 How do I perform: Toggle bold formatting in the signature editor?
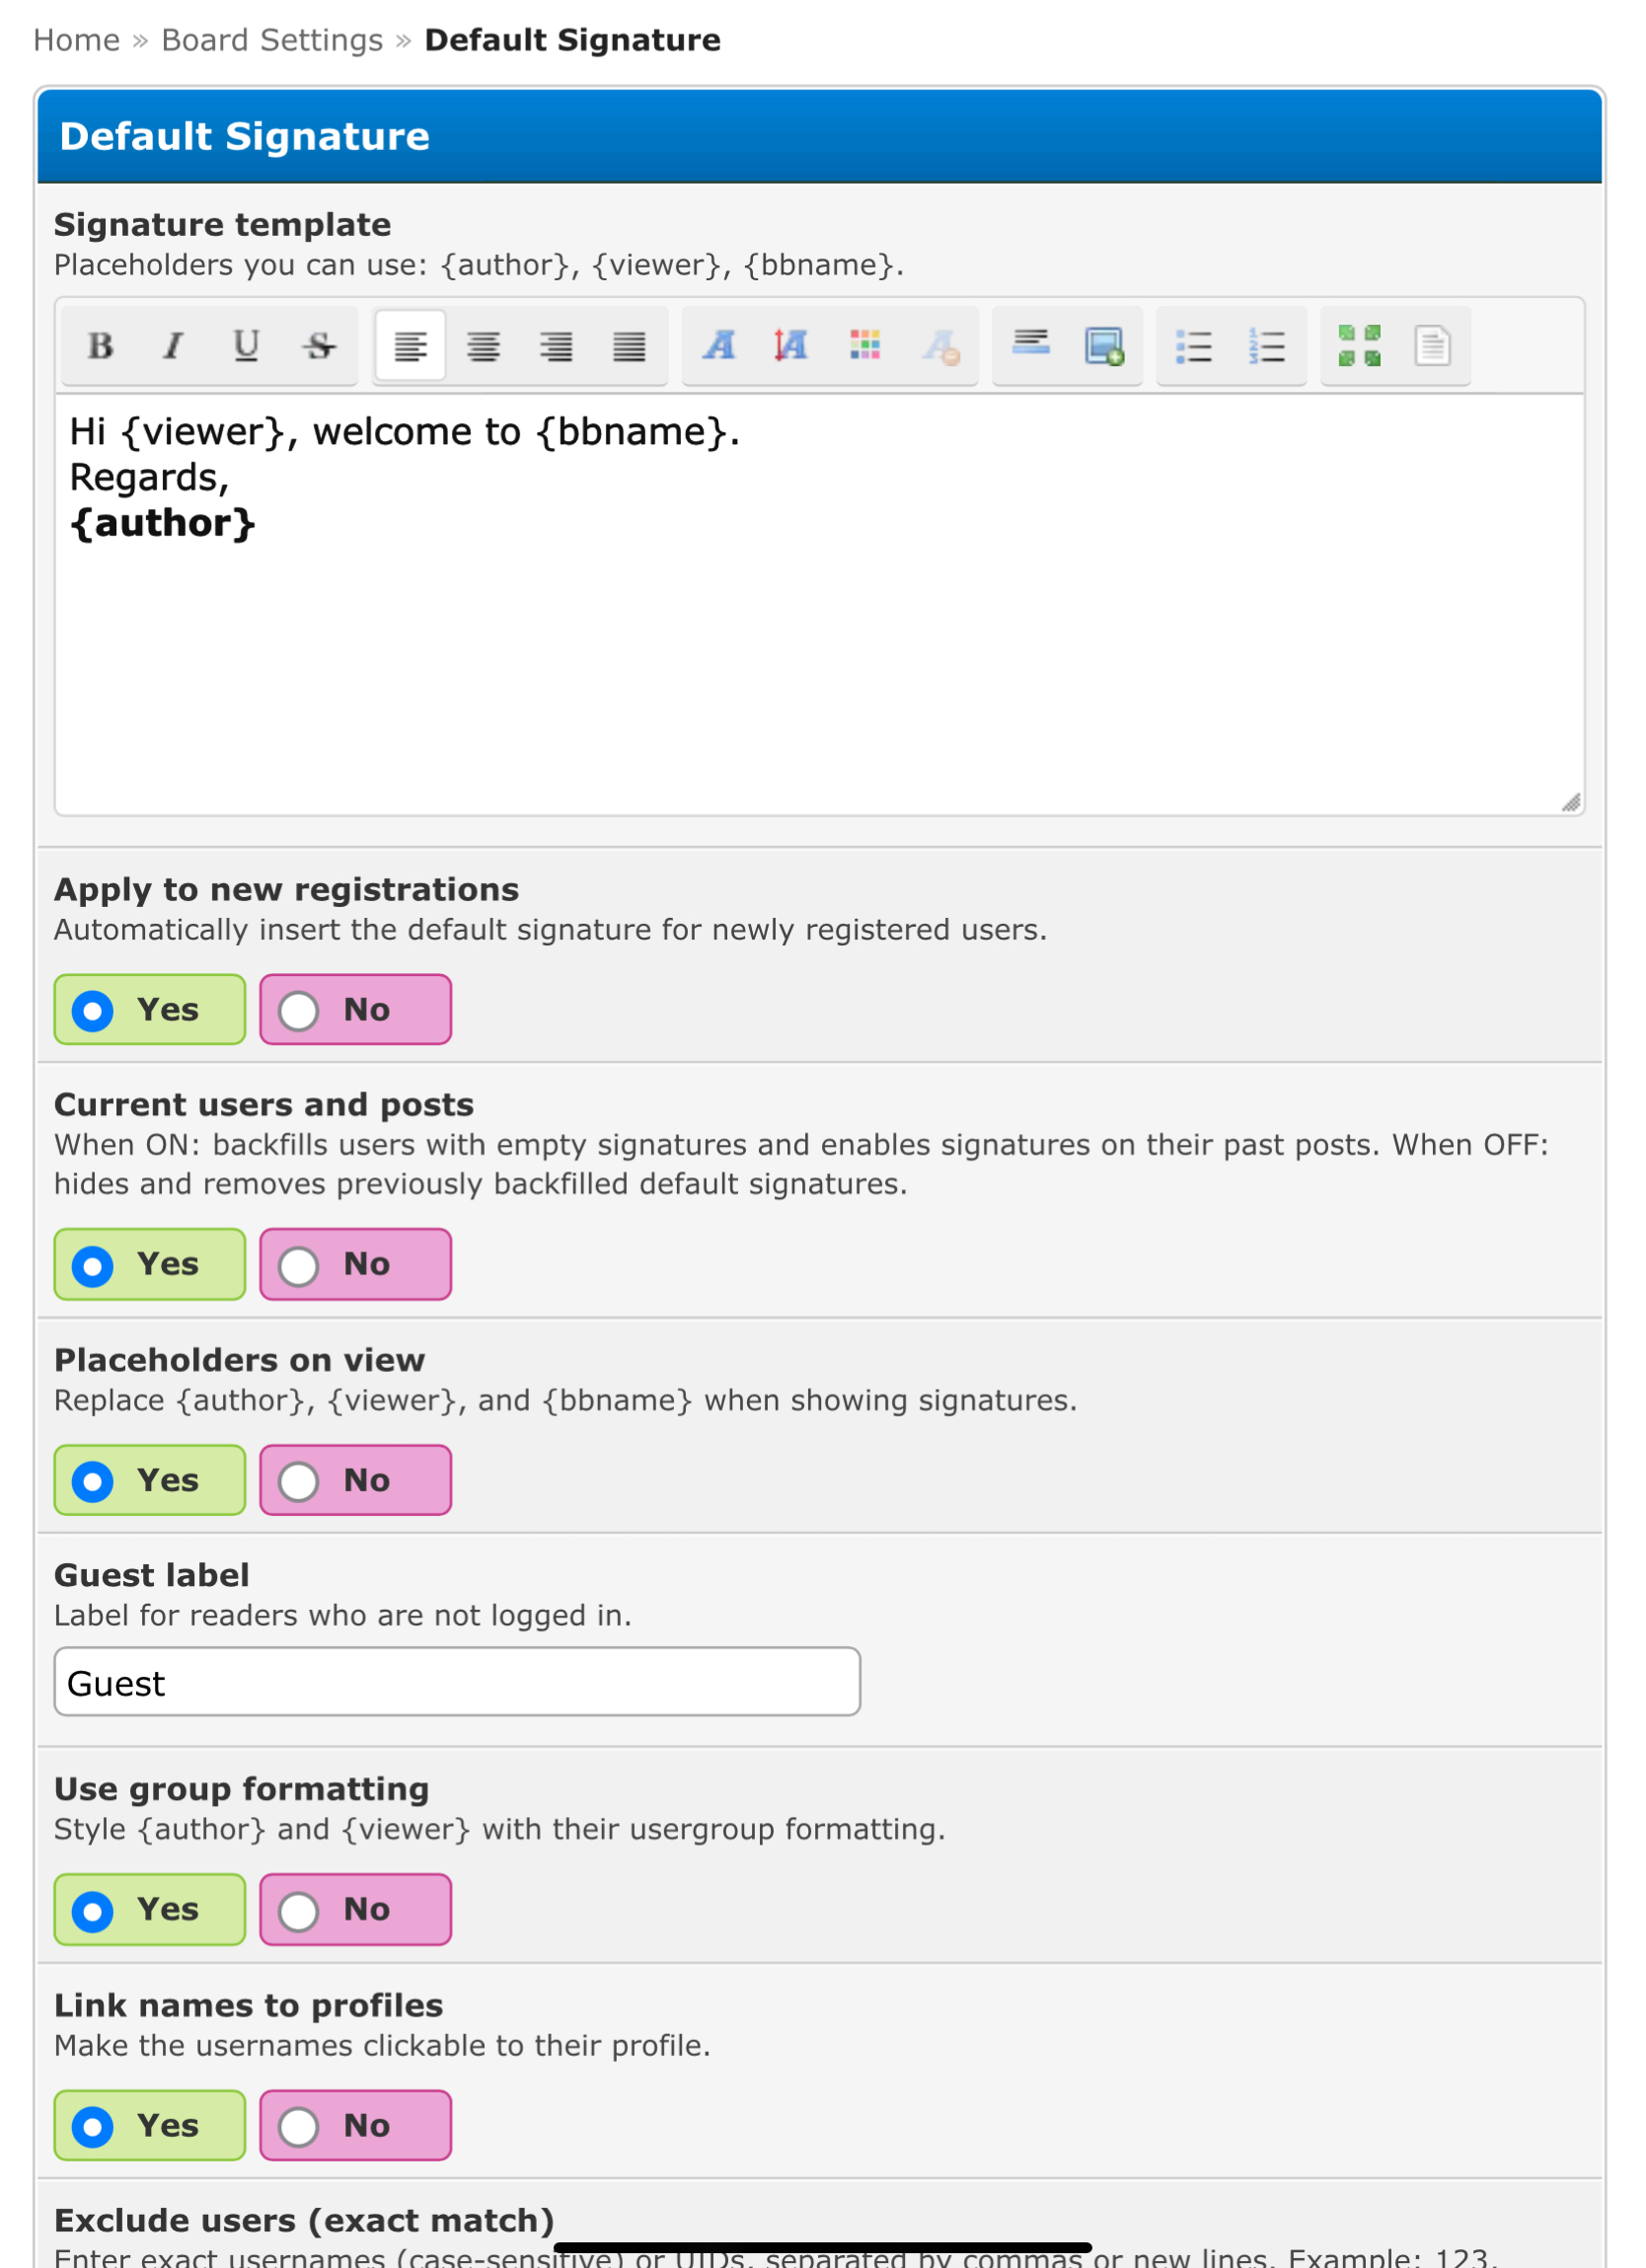coord(100,346)
